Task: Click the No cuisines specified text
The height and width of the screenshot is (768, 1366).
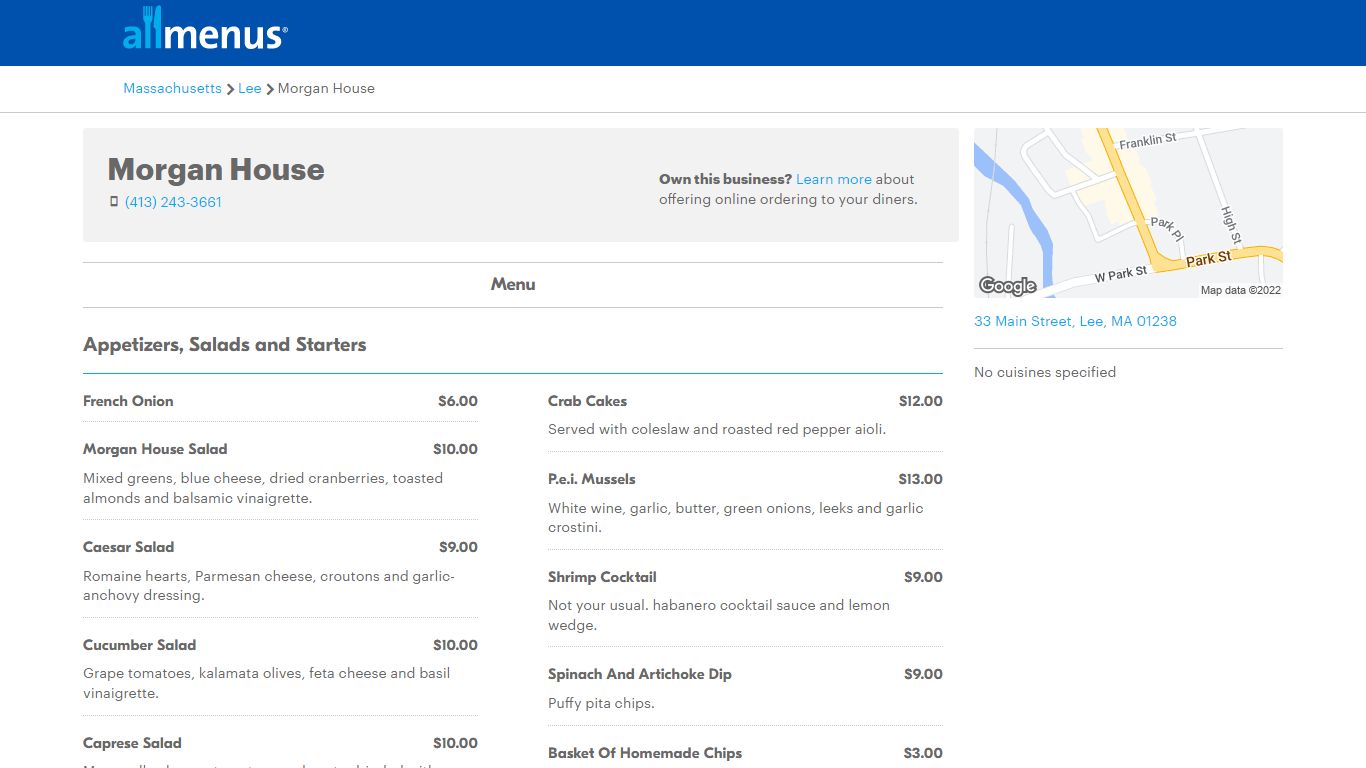Action: [1045, 372]
